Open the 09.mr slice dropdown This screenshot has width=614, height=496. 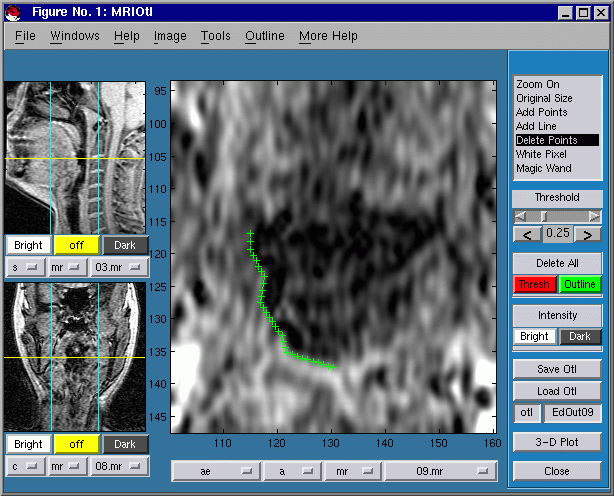point(441,471)
